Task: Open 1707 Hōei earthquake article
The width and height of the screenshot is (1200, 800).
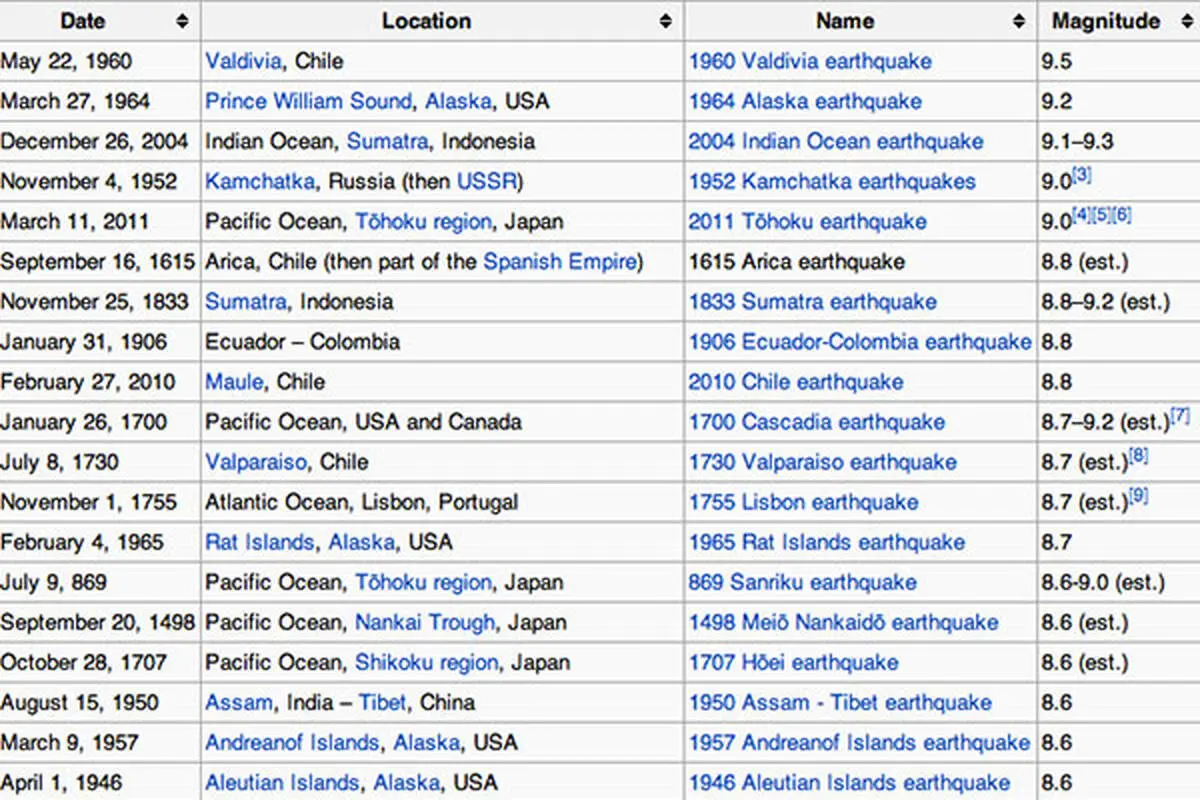Action: (793, 662)
